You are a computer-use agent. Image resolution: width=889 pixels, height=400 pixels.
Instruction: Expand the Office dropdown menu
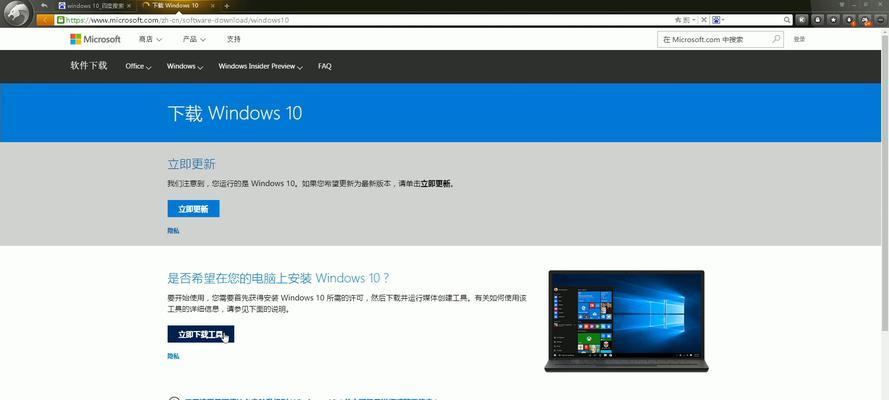tap(138, 66)
